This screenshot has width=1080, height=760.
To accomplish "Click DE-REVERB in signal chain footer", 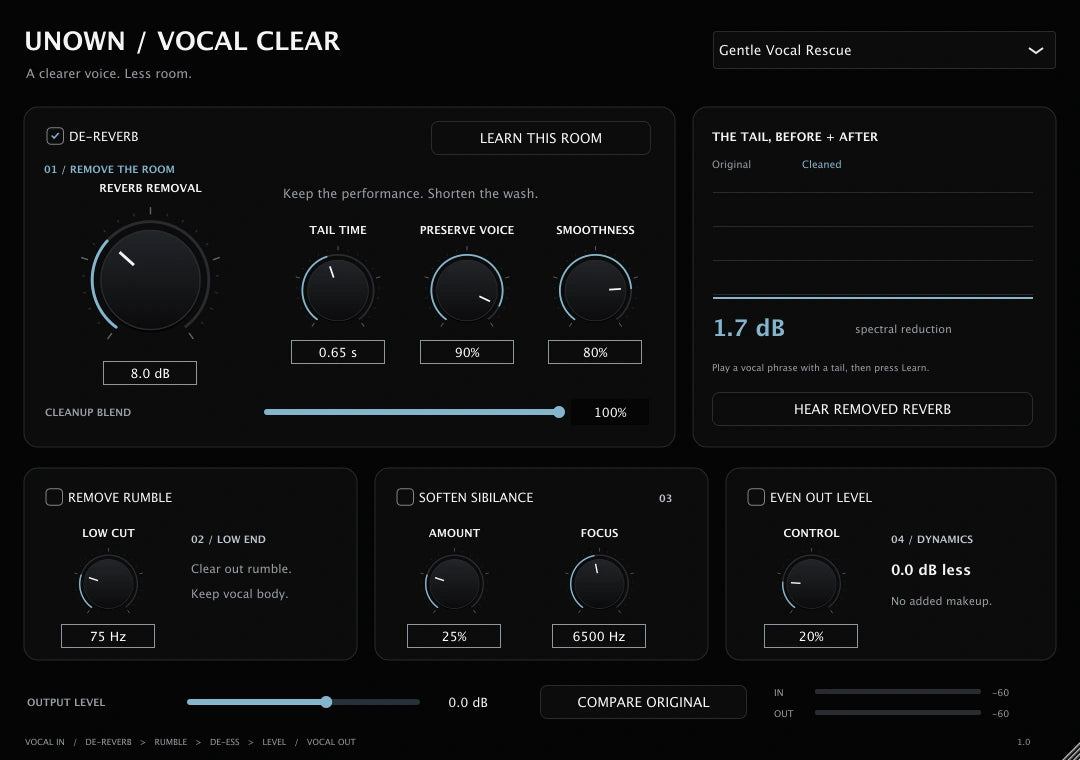I will coord(108,742).
